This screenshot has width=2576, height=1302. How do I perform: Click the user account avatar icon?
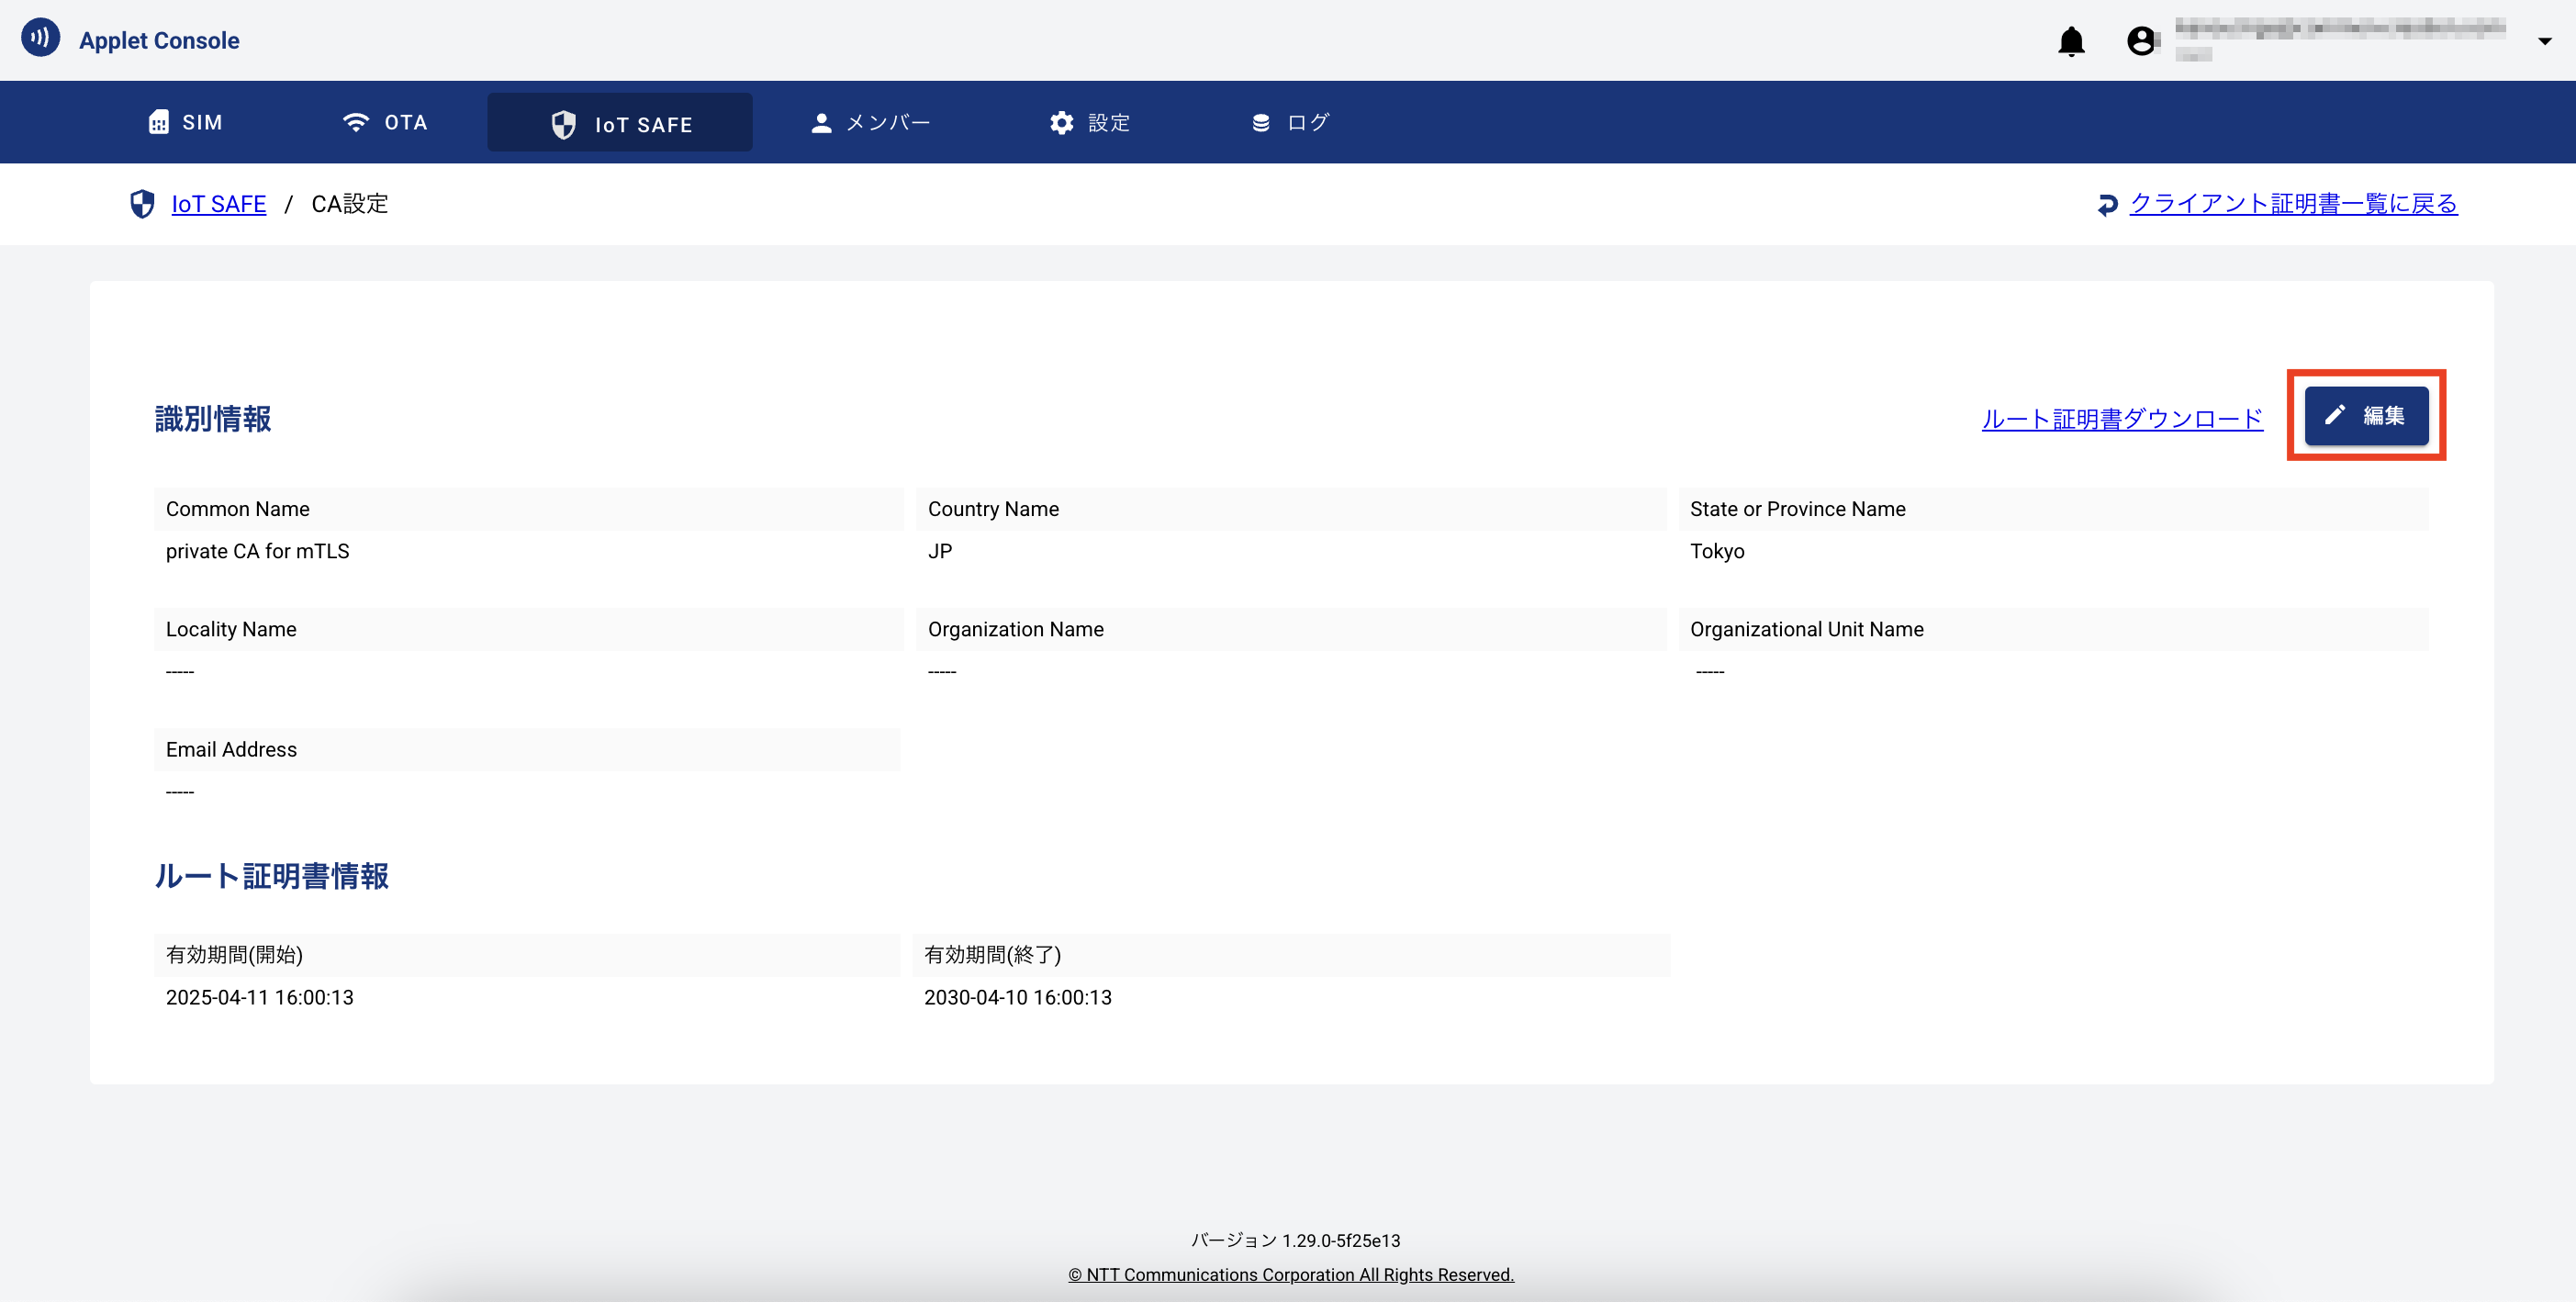(x=2140, y=41)
